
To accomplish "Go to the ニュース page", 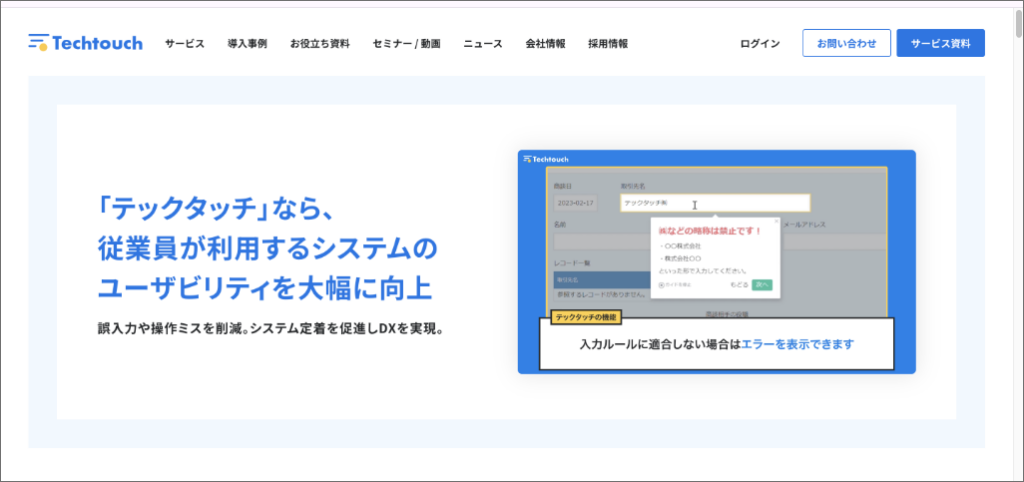I will (483, 44).
